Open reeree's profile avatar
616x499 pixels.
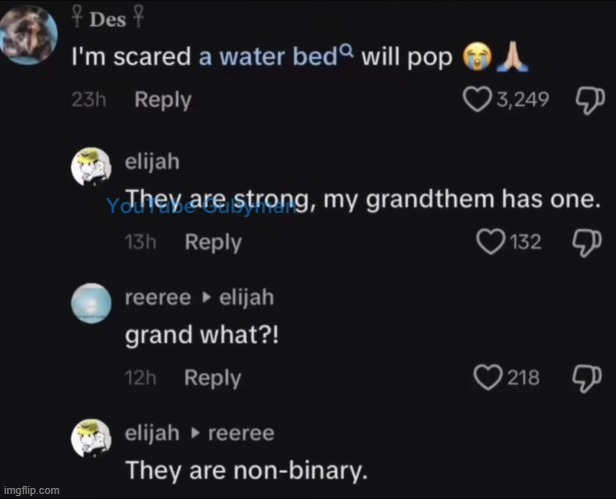pyautogui.click(x=90, y=304)
